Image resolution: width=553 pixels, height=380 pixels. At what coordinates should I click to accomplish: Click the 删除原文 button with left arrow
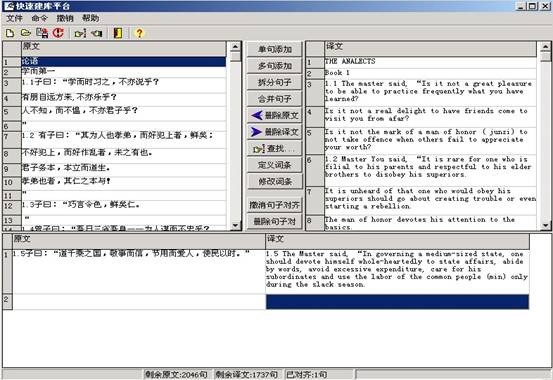tap(275, 115)
